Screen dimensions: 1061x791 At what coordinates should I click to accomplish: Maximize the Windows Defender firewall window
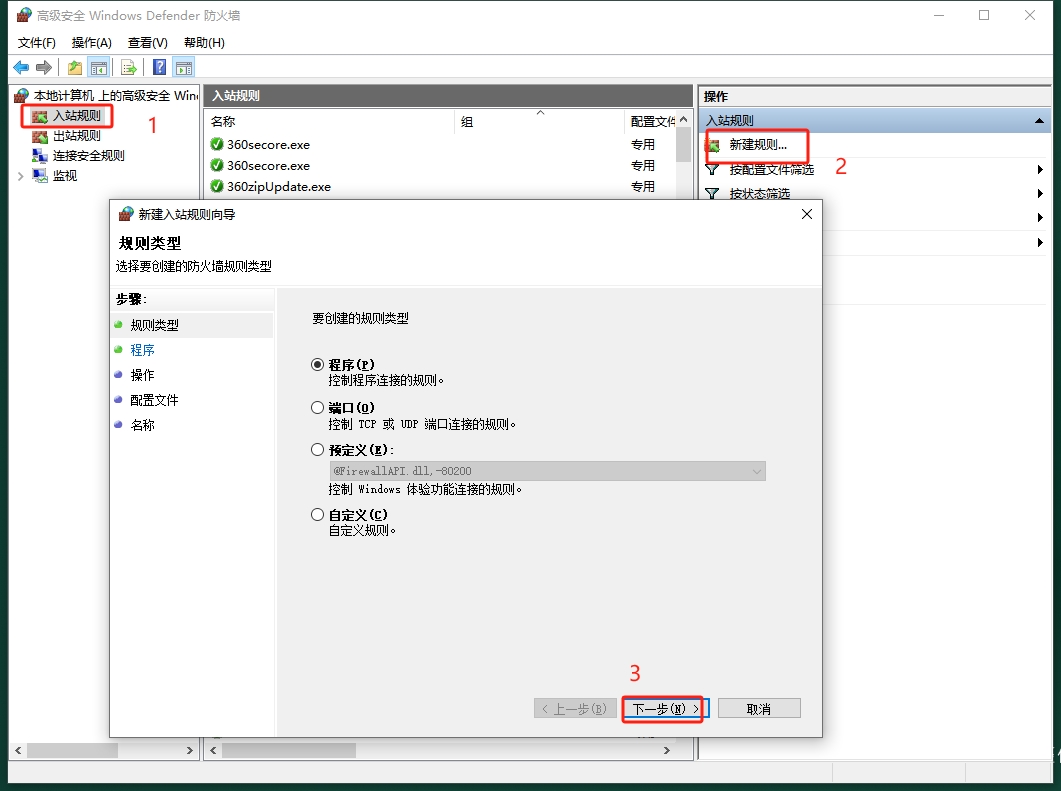pyautogui.click(x=984, y=15)
